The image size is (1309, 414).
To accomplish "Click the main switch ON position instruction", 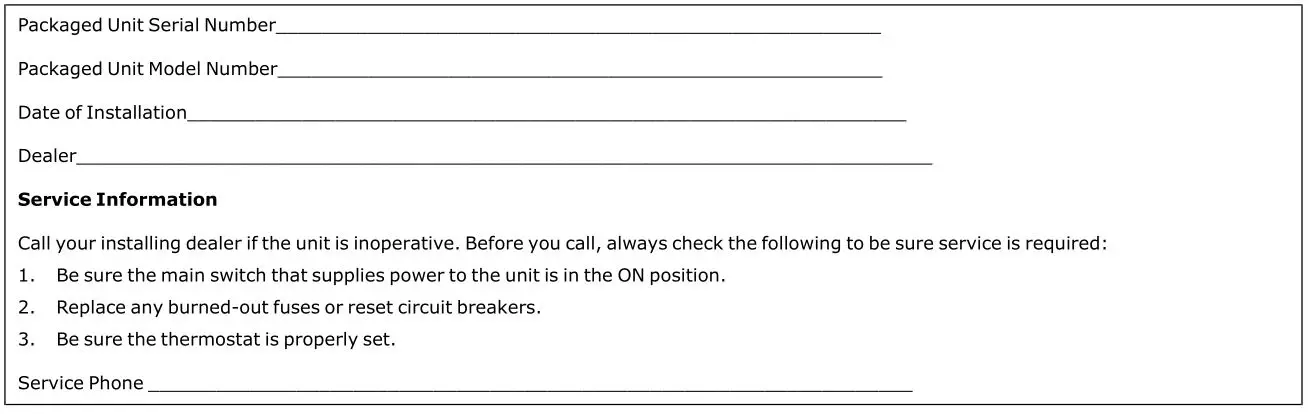I will coord(390,275).
